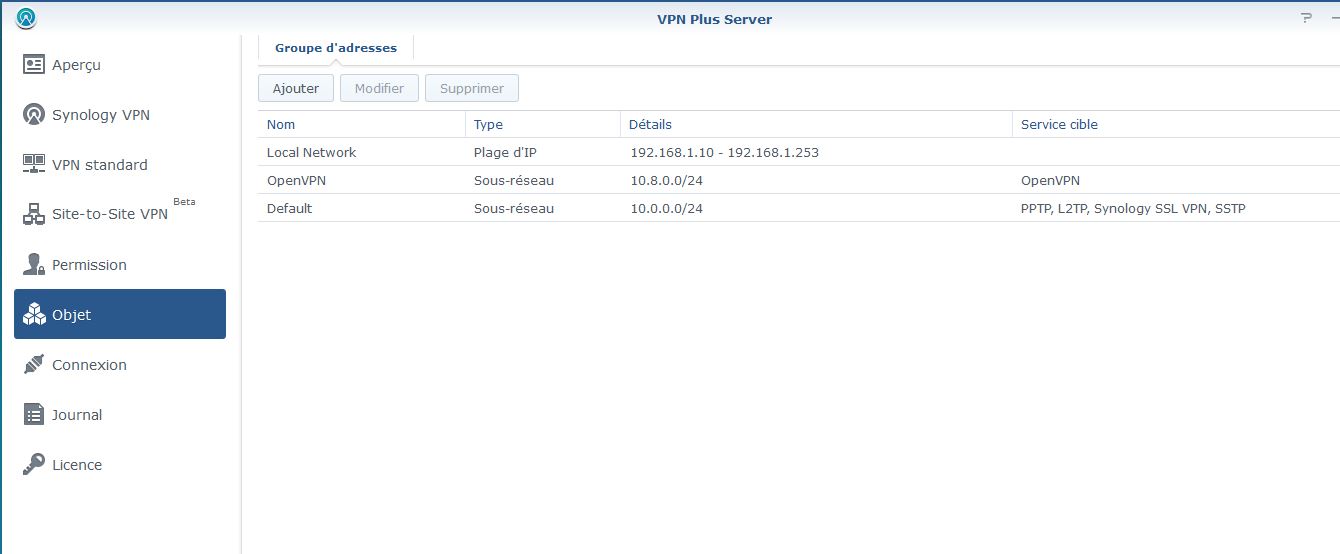This screenshot has width=1340, height=554.
Task: Open help with the question mark icon
Action: 1306,19
